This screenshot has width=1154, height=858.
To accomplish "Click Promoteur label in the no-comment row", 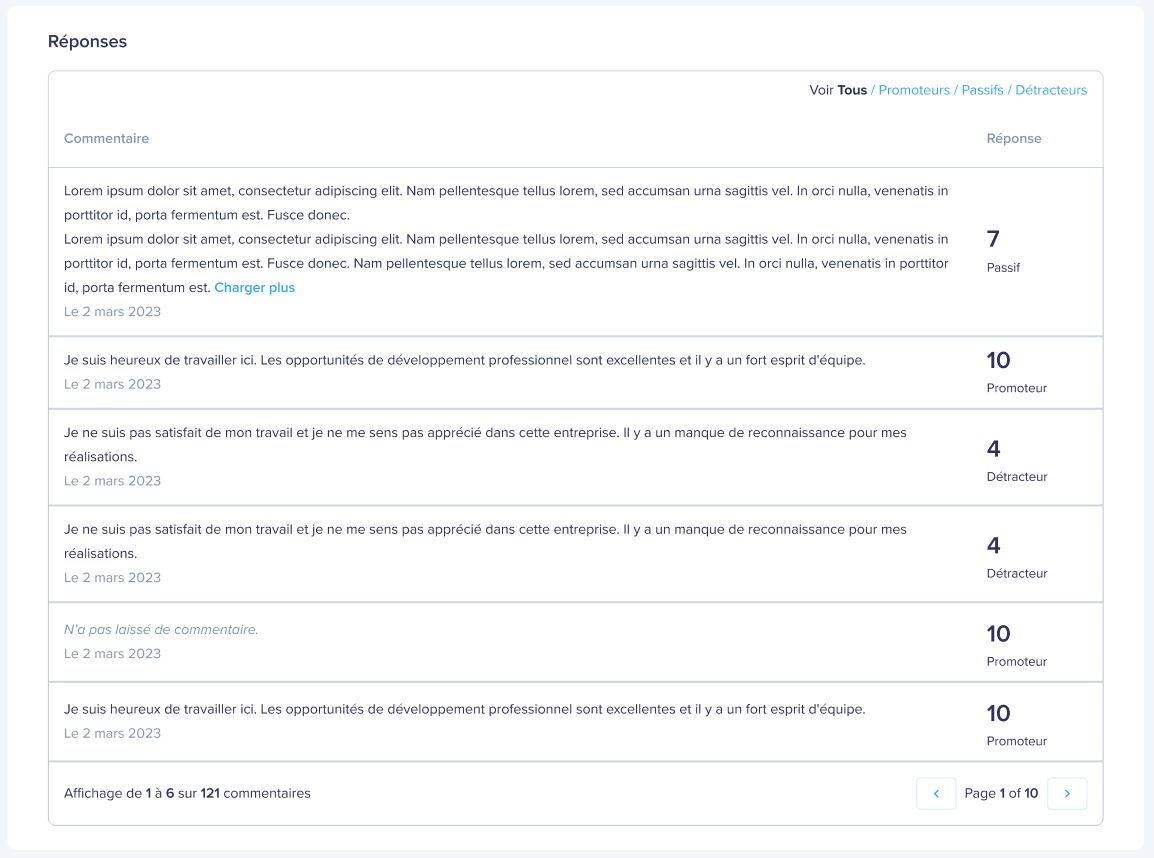I will (1016, 662).
